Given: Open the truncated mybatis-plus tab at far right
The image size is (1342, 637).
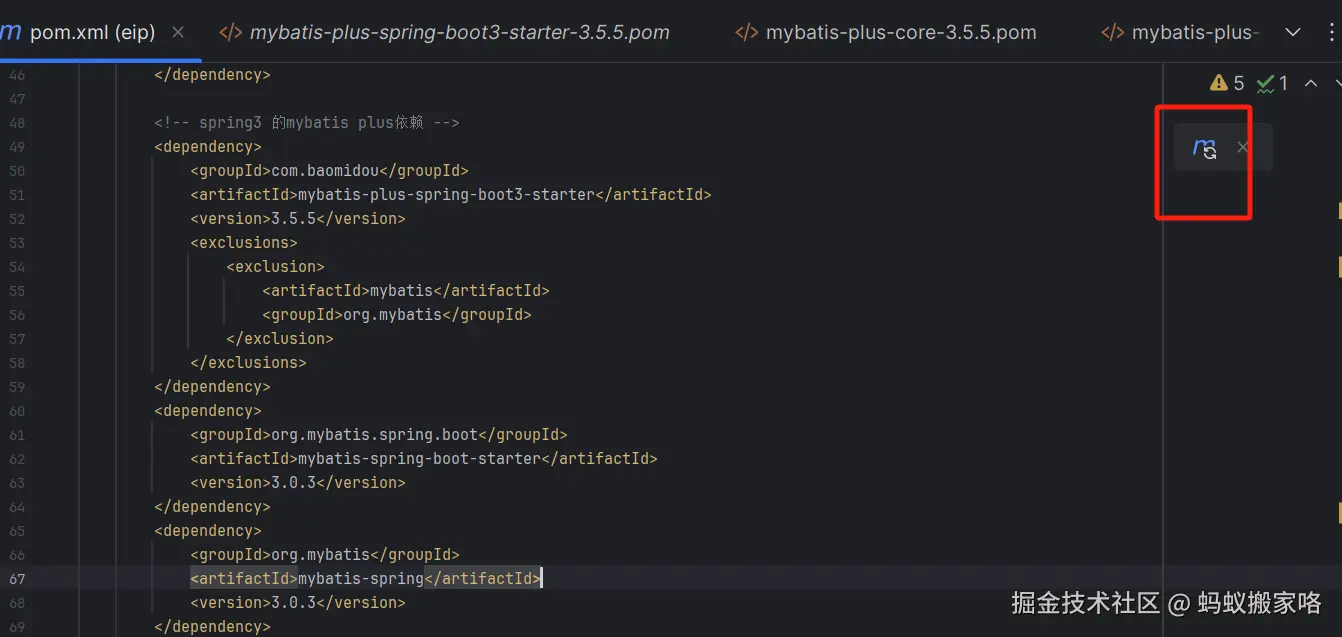Looking at the screenshot, I should pos(1194,32).
